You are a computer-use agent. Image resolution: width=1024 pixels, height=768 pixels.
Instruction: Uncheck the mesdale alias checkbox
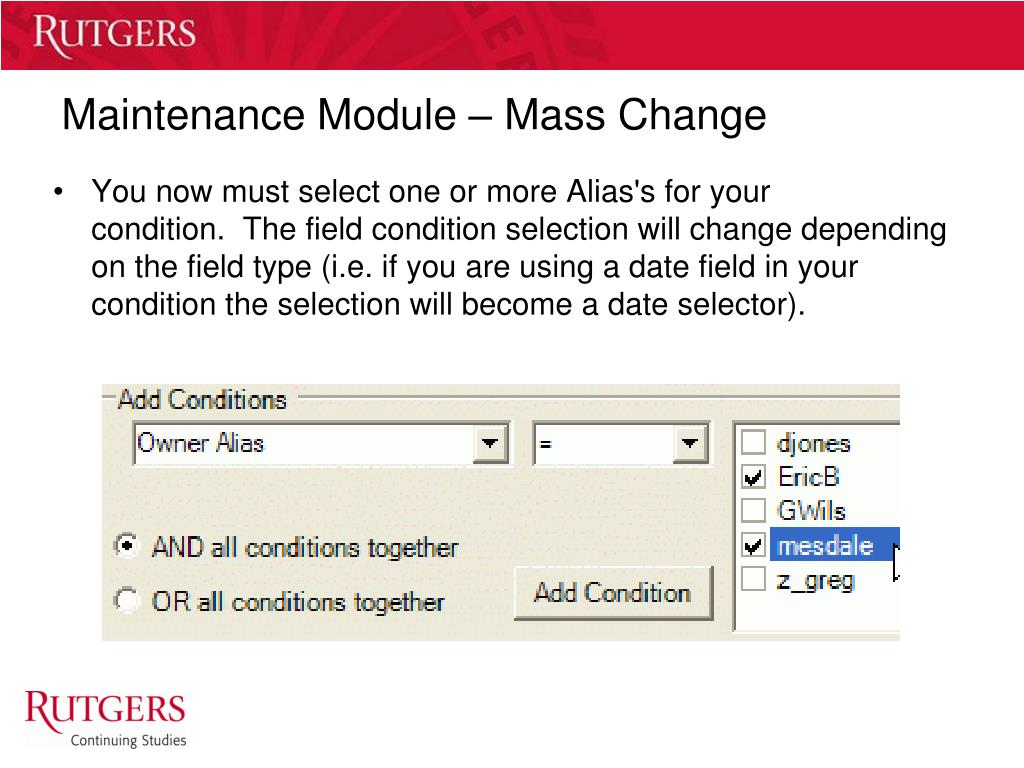[753, 544]
